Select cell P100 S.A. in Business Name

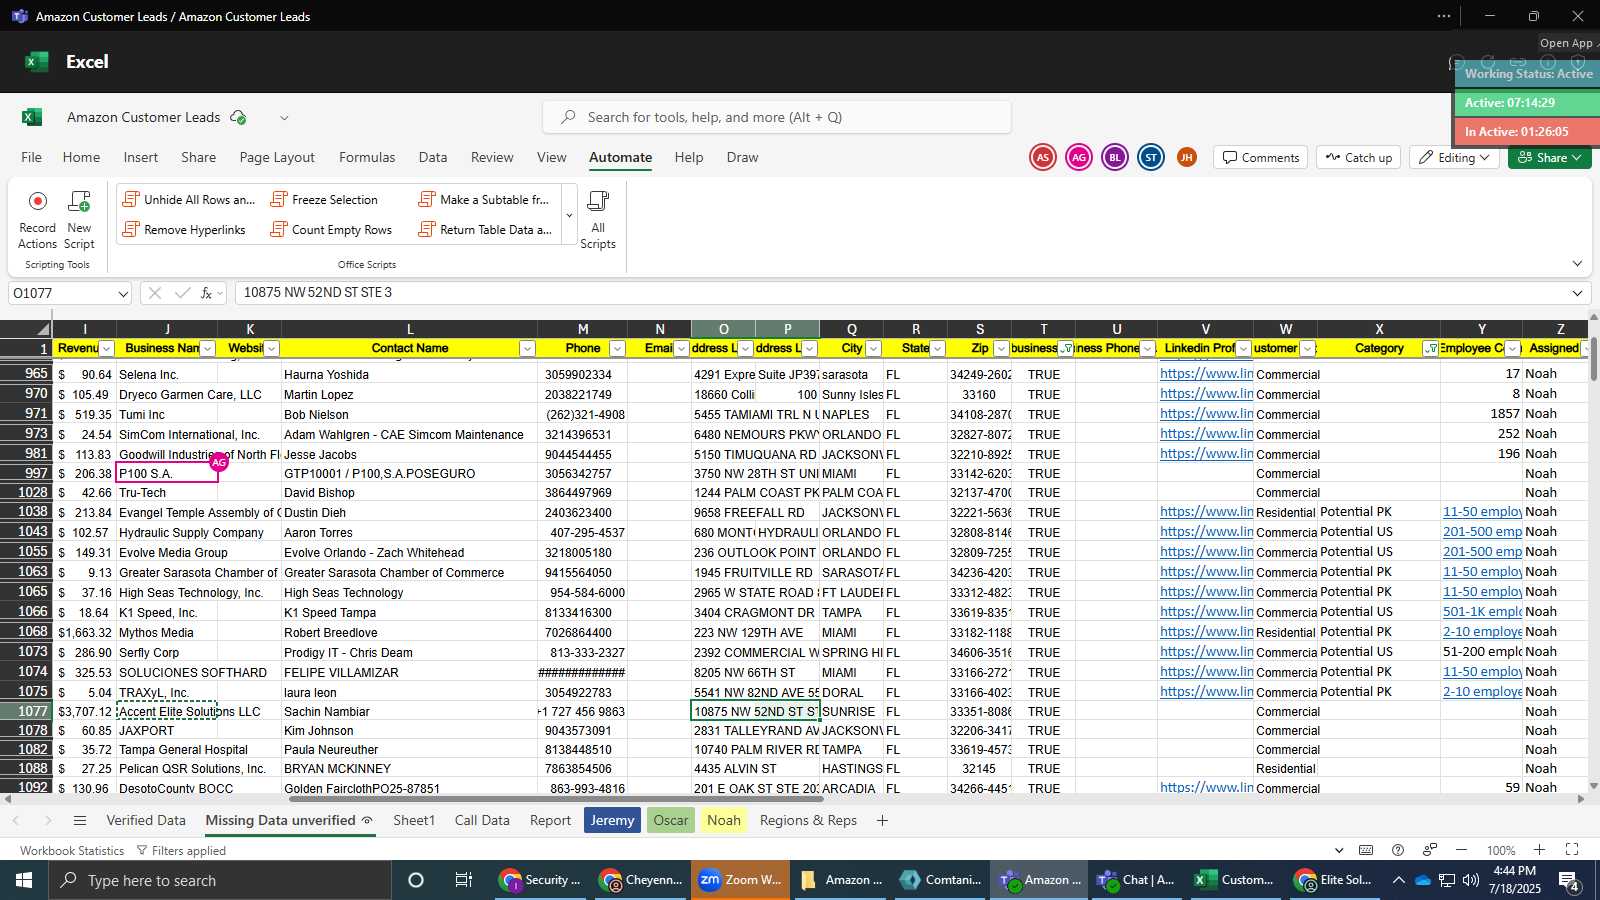[x=167, y=473]
